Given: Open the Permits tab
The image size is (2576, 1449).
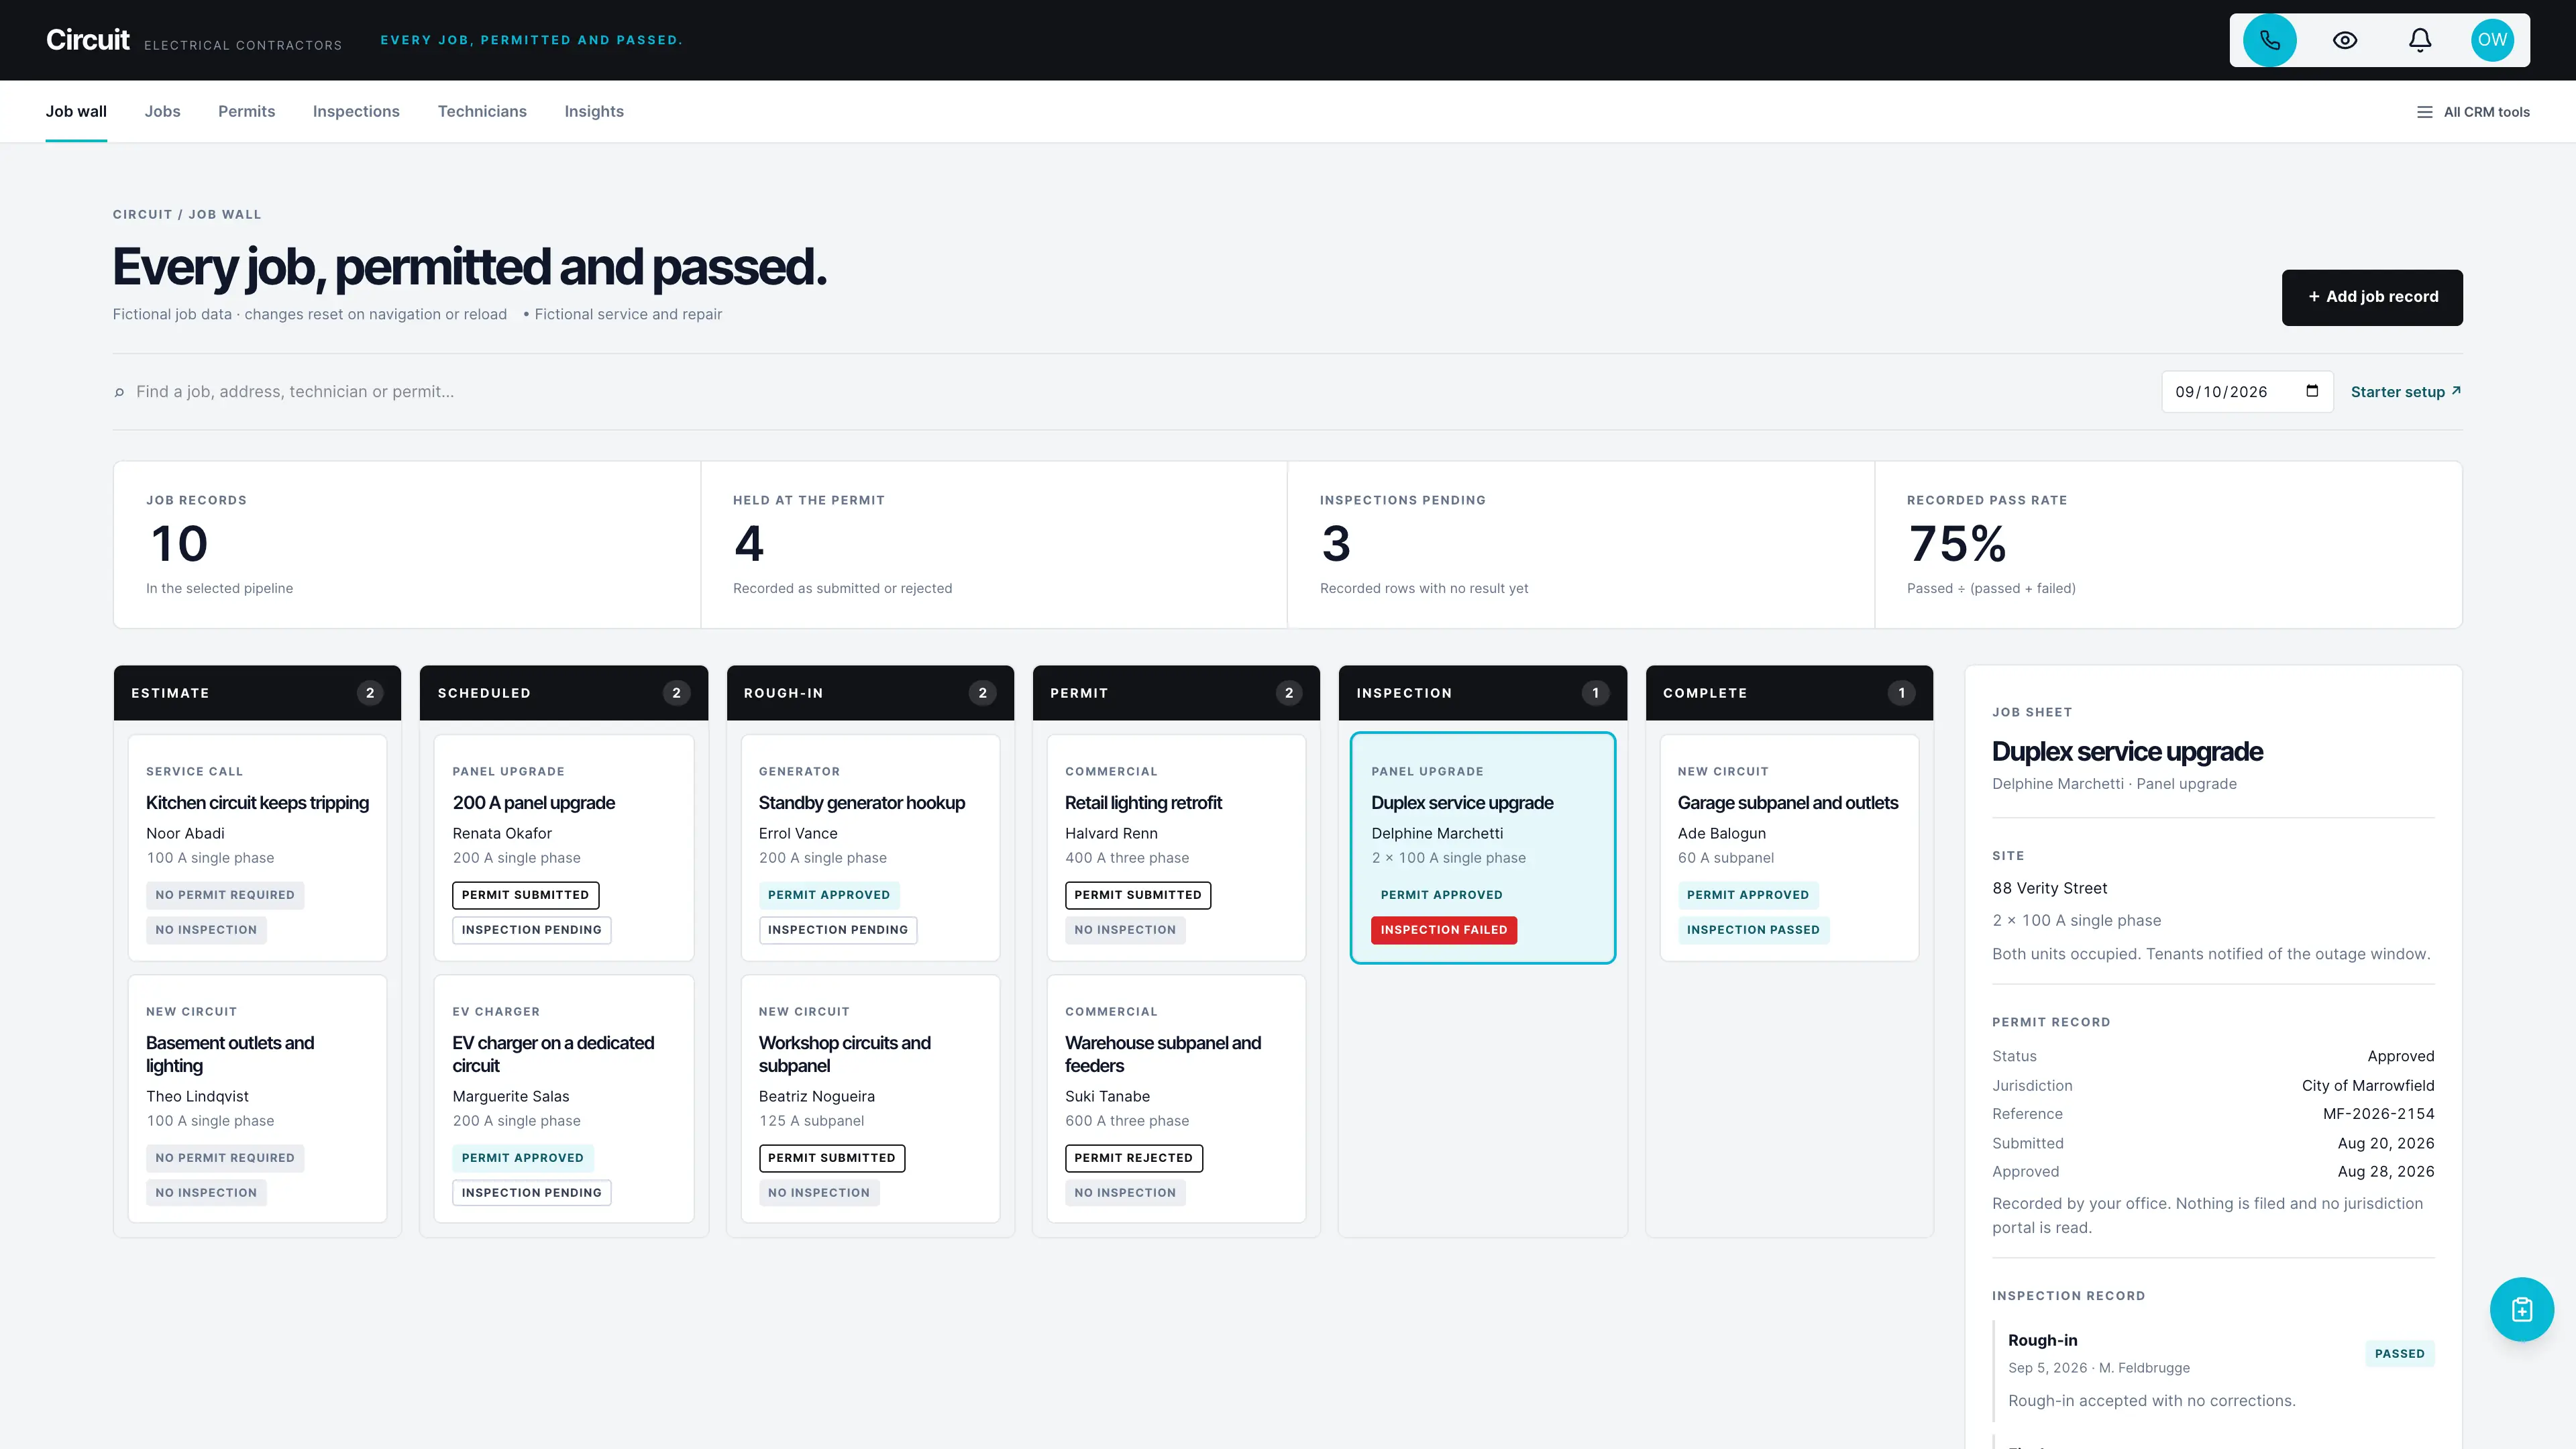Looking at the screenshot, I should (246, 112).
